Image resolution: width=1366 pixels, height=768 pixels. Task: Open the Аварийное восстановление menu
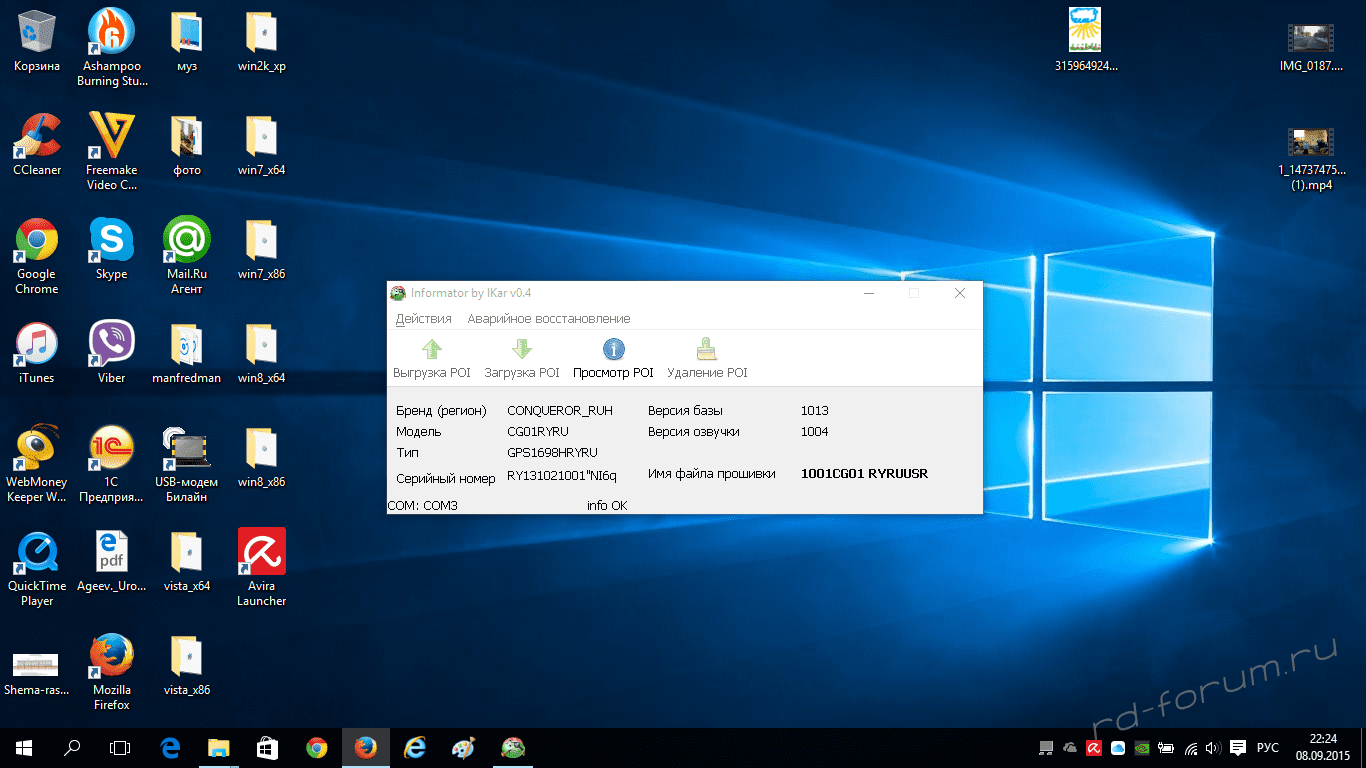click(548, 319)
